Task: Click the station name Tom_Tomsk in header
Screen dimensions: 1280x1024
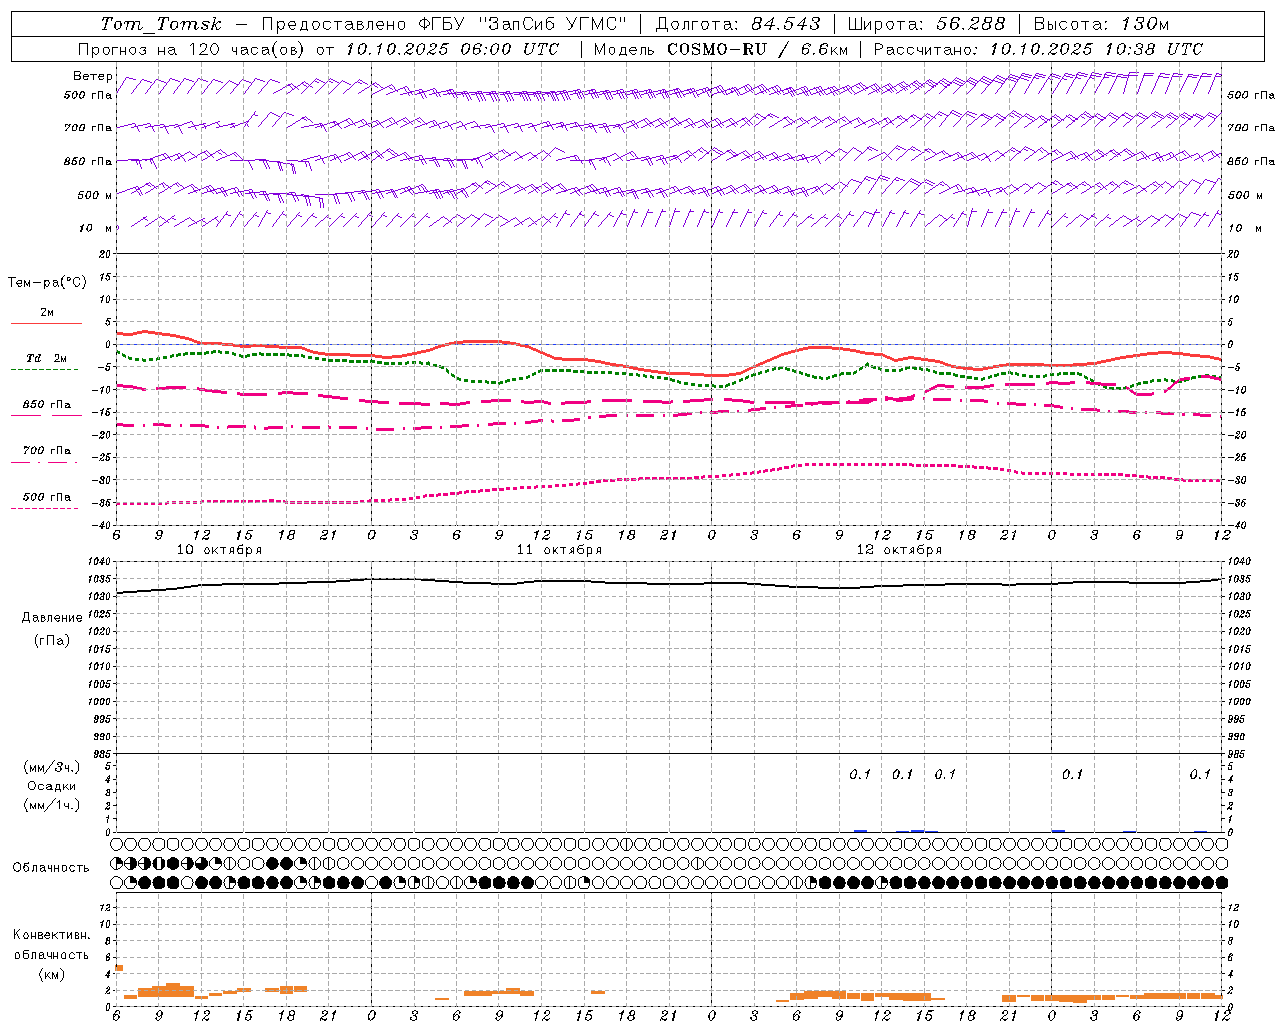Action: 161,24
